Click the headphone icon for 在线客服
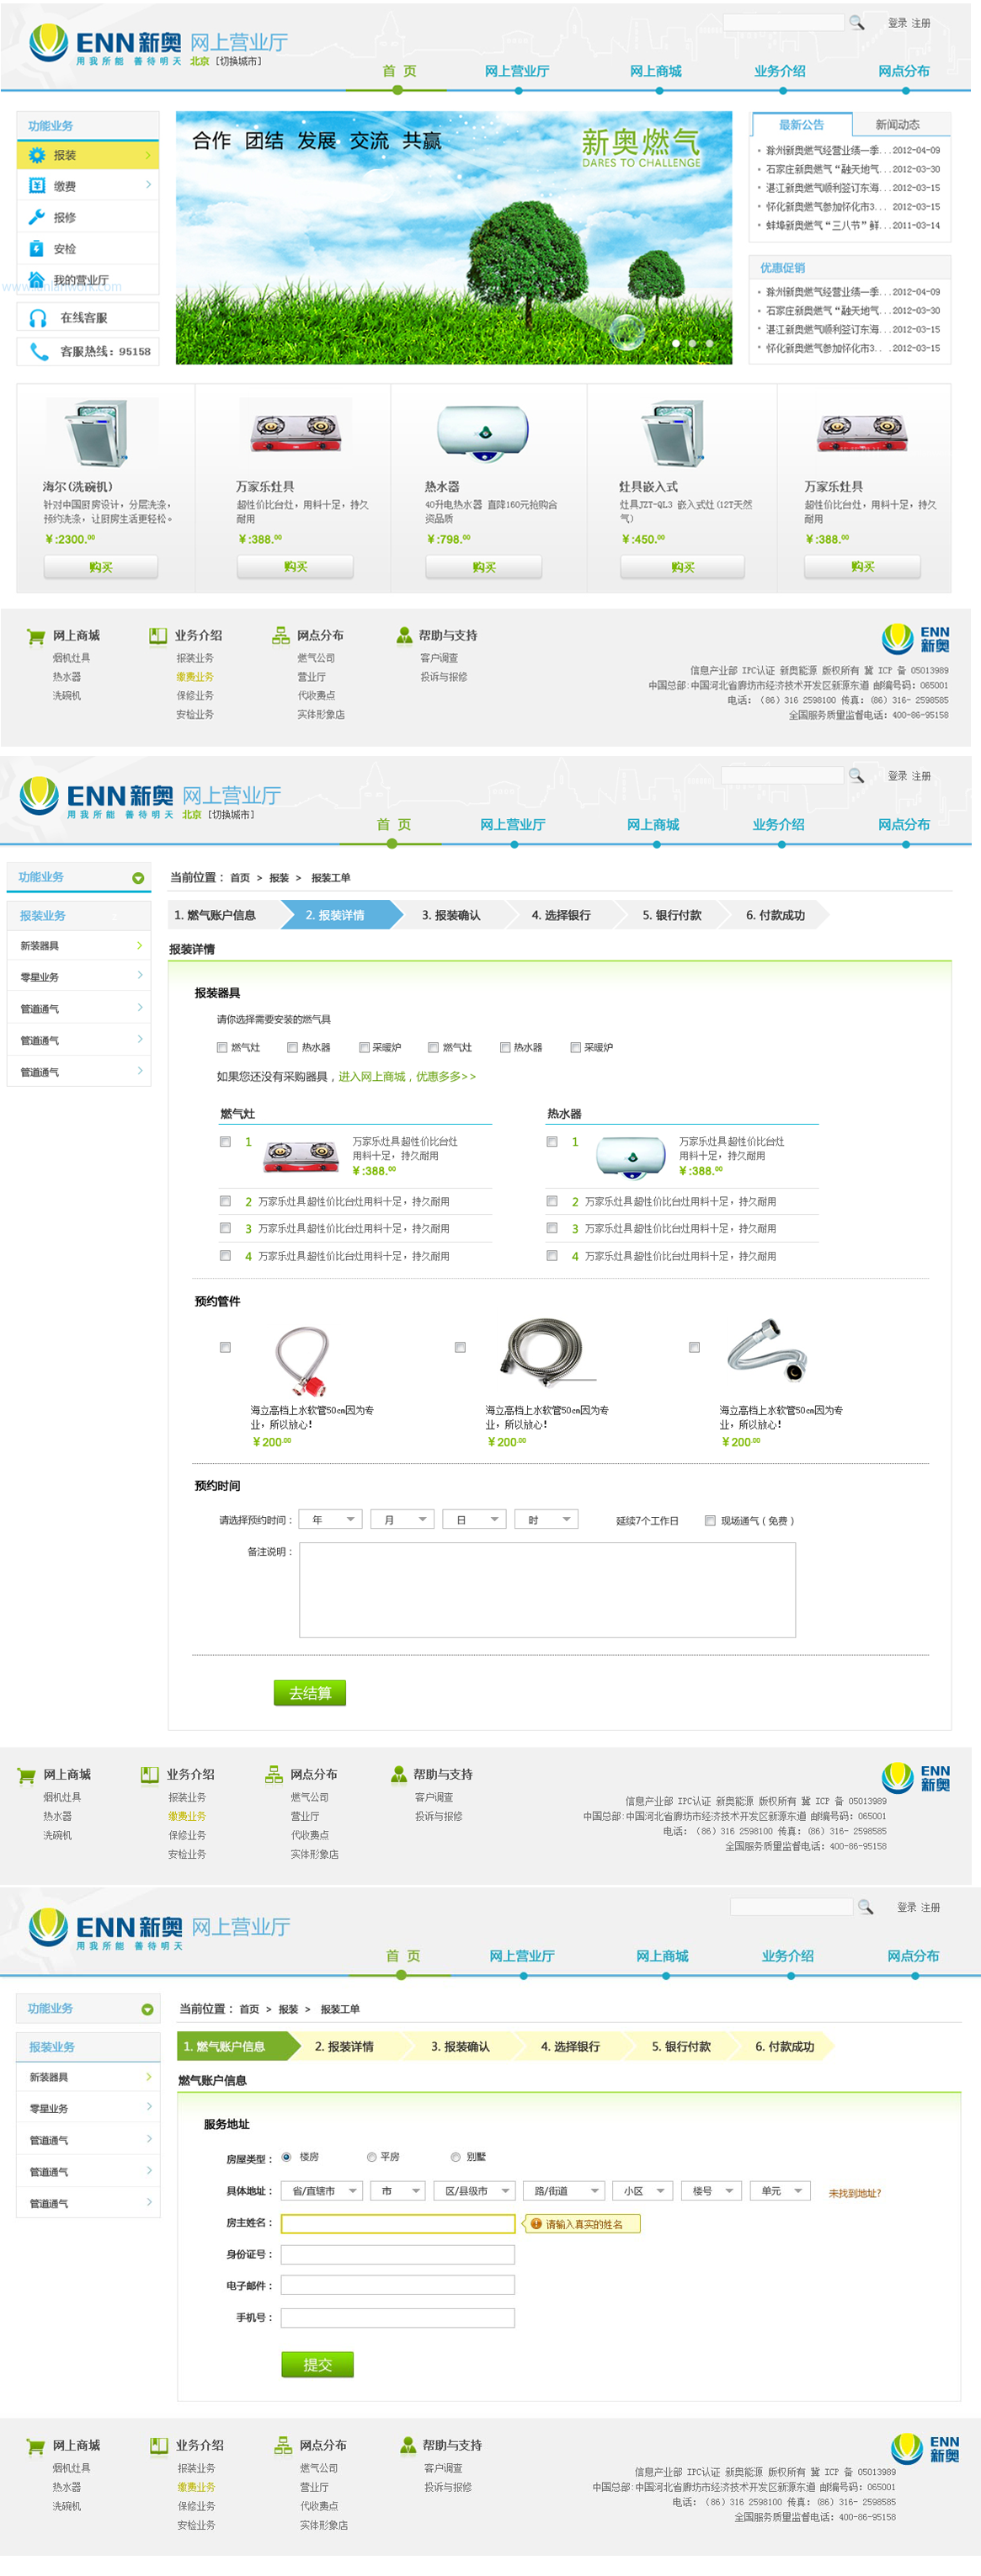The height and width of the screenshot is (2576, 981). coord(38,318)
